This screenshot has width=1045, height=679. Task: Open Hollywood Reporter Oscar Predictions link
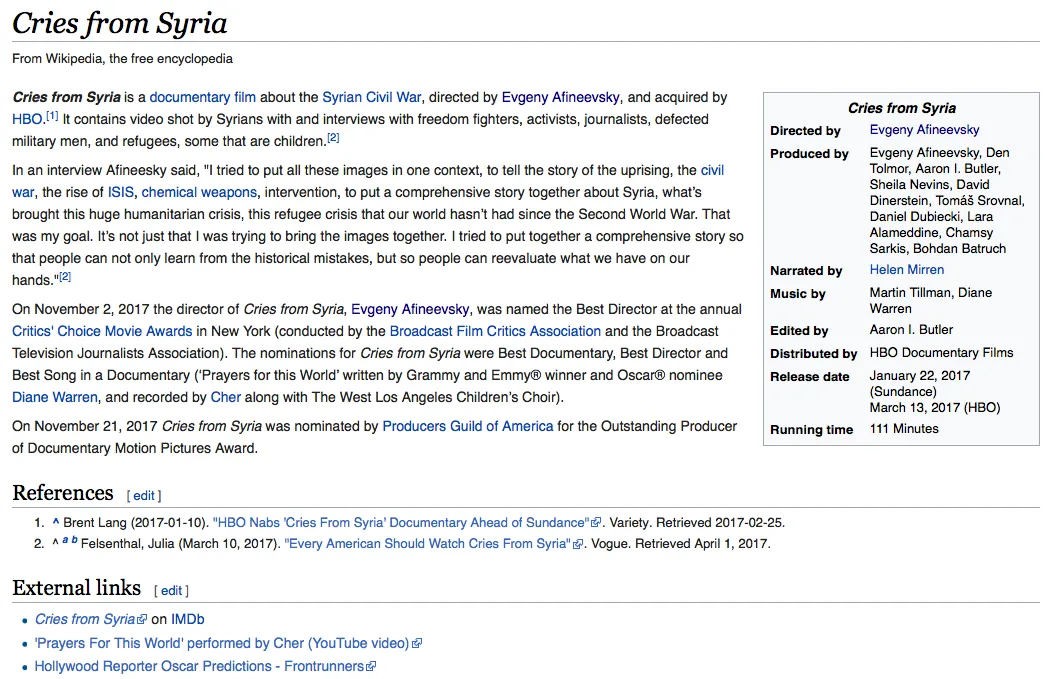199,666
